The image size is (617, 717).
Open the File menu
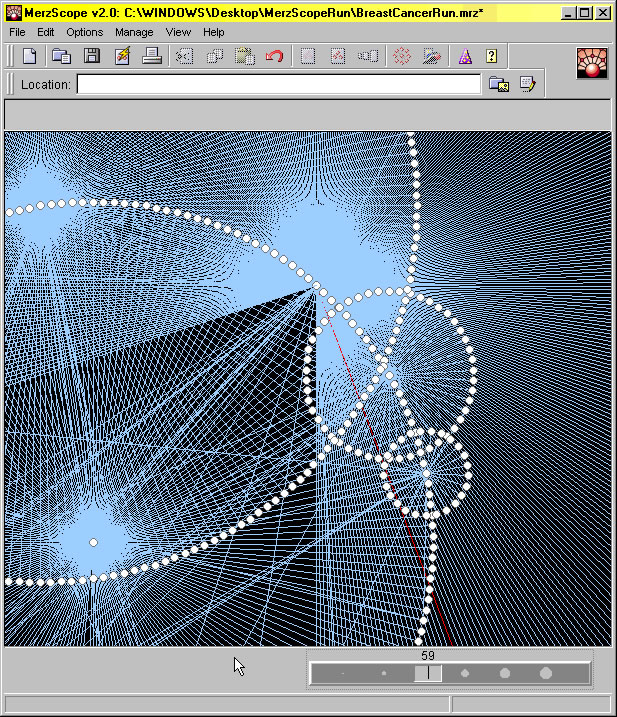pyautogui.click(x=18, y=32)
